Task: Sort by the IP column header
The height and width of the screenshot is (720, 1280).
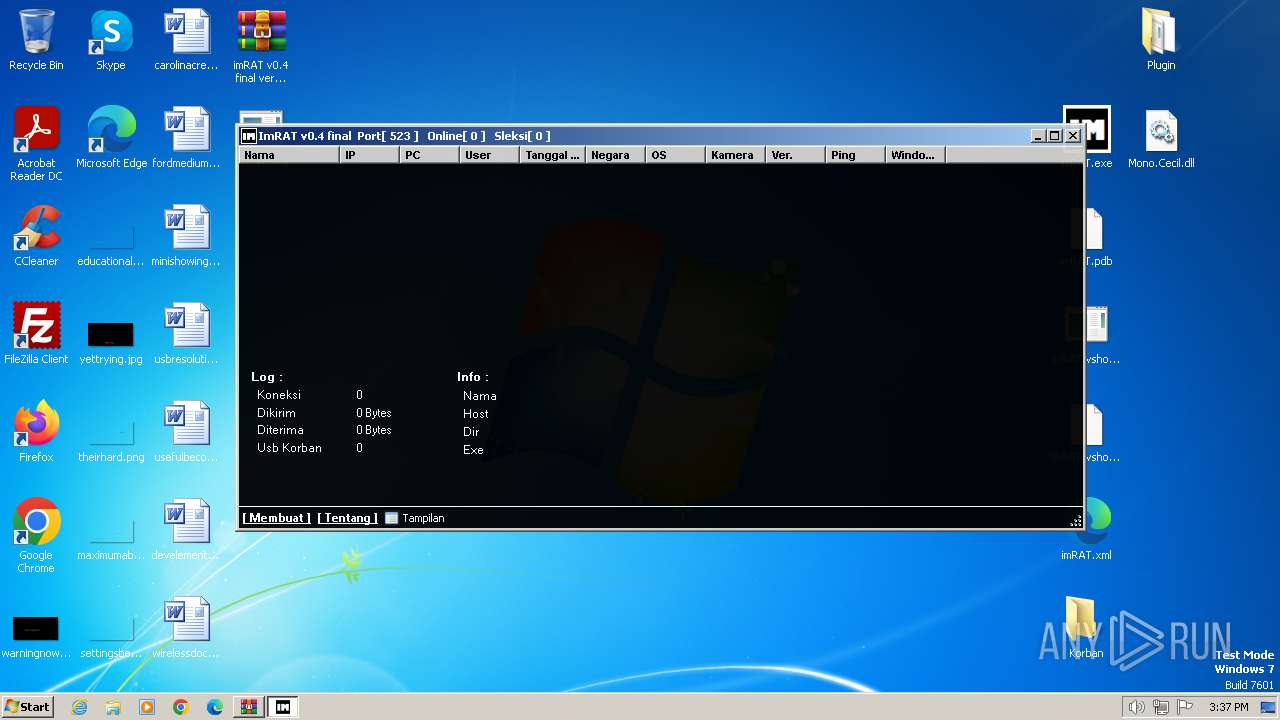Action: pos(370,155)
